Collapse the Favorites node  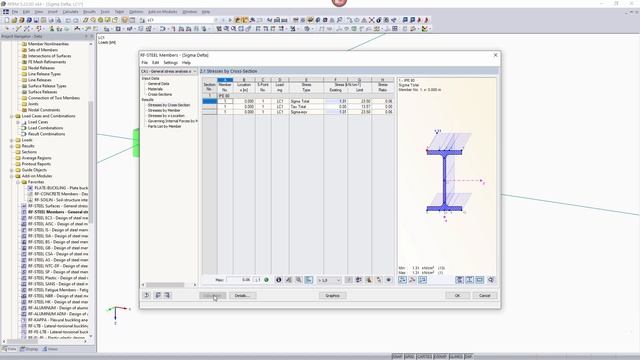18,182
